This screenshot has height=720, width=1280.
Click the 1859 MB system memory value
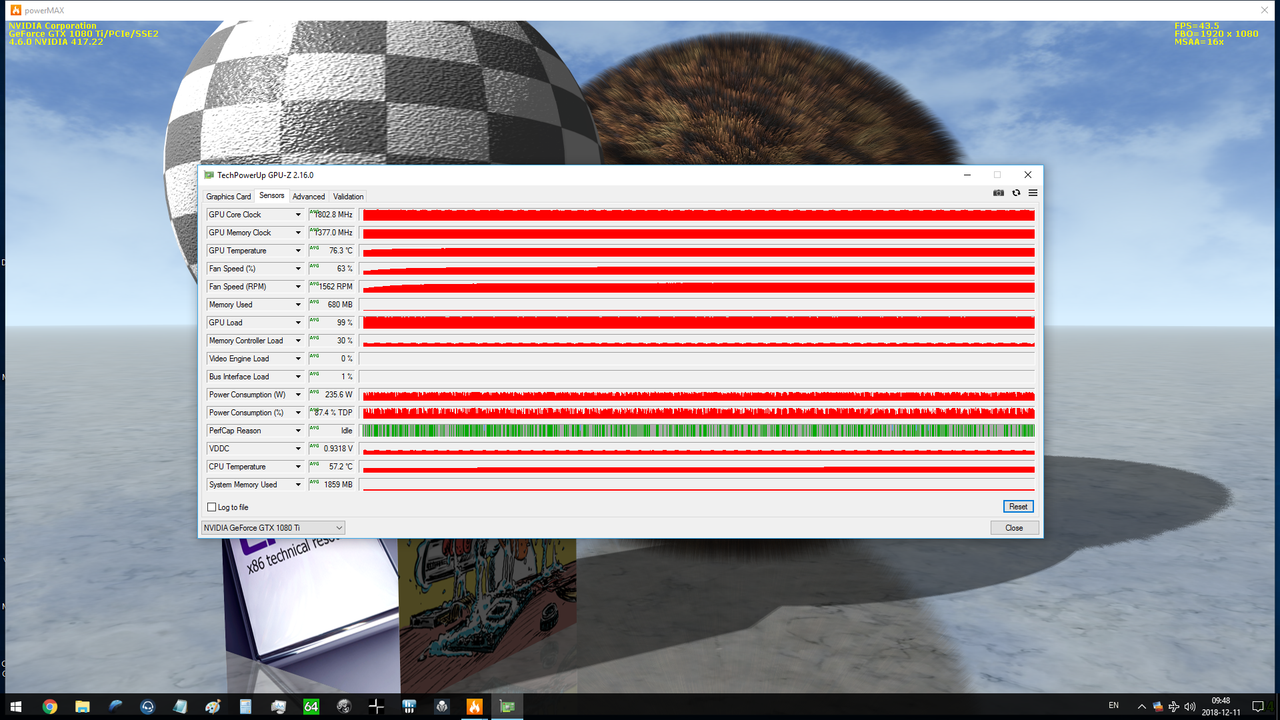coord(332,485)
